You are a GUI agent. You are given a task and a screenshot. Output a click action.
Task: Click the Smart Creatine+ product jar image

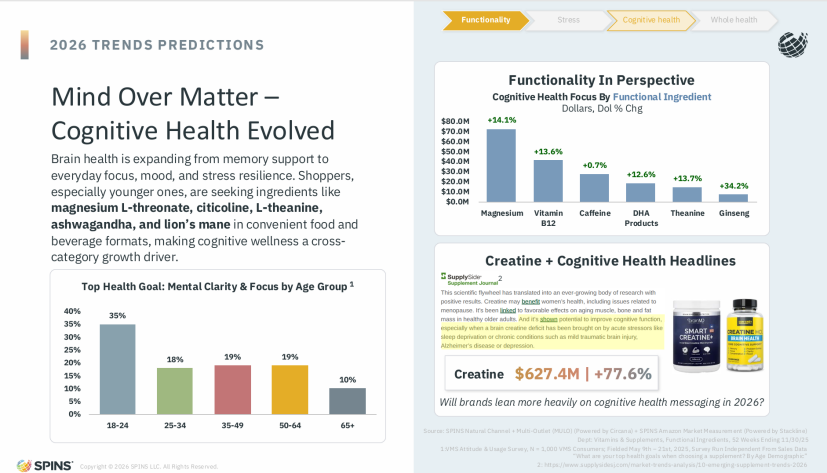coord(699,335)
